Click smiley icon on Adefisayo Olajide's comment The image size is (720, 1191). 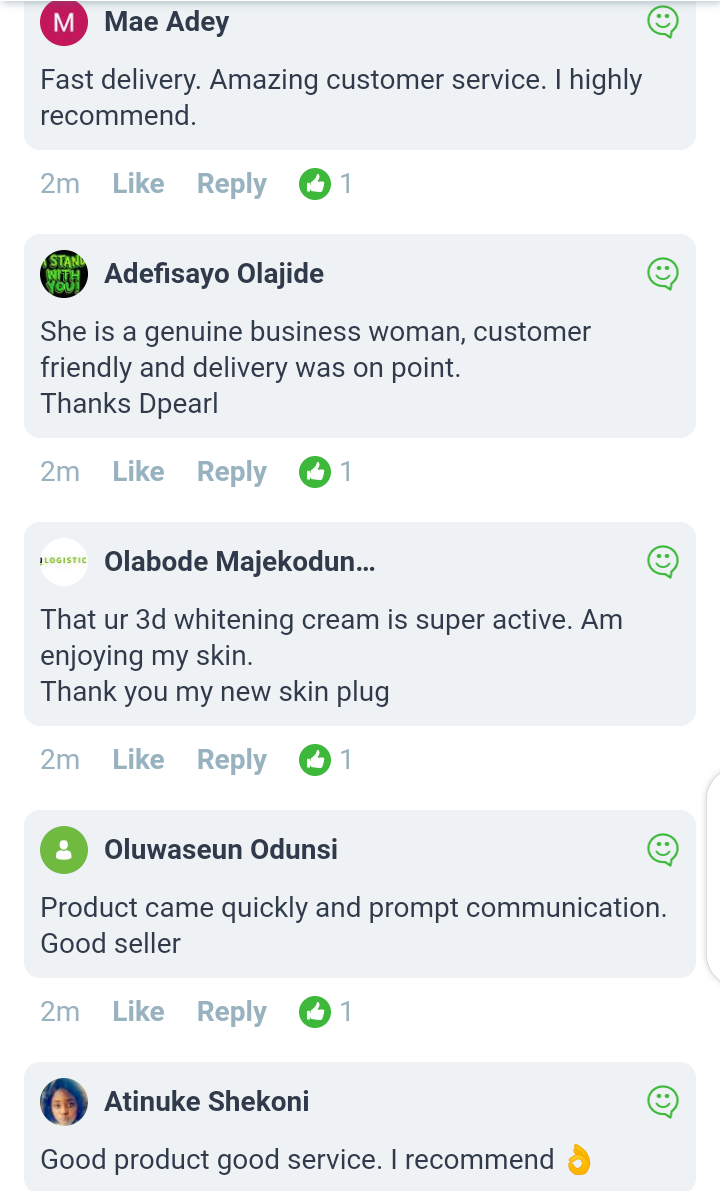click(663, 273)
